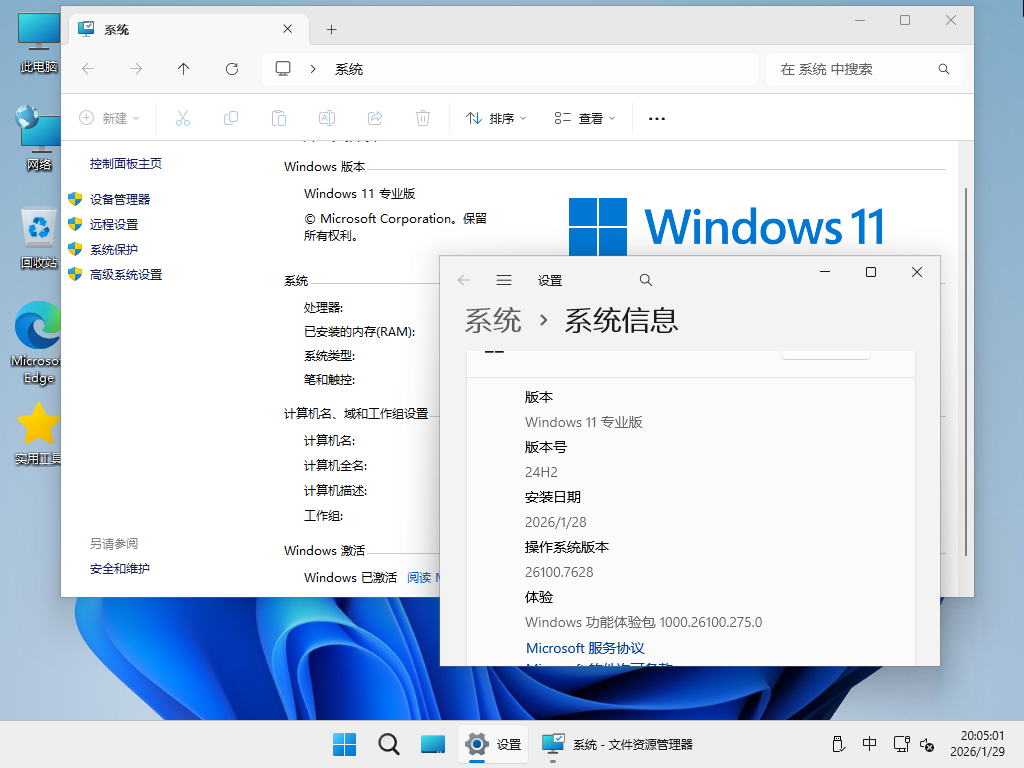Expand the 新建 dropdown

pyautogui.click(x=110, y=117)
